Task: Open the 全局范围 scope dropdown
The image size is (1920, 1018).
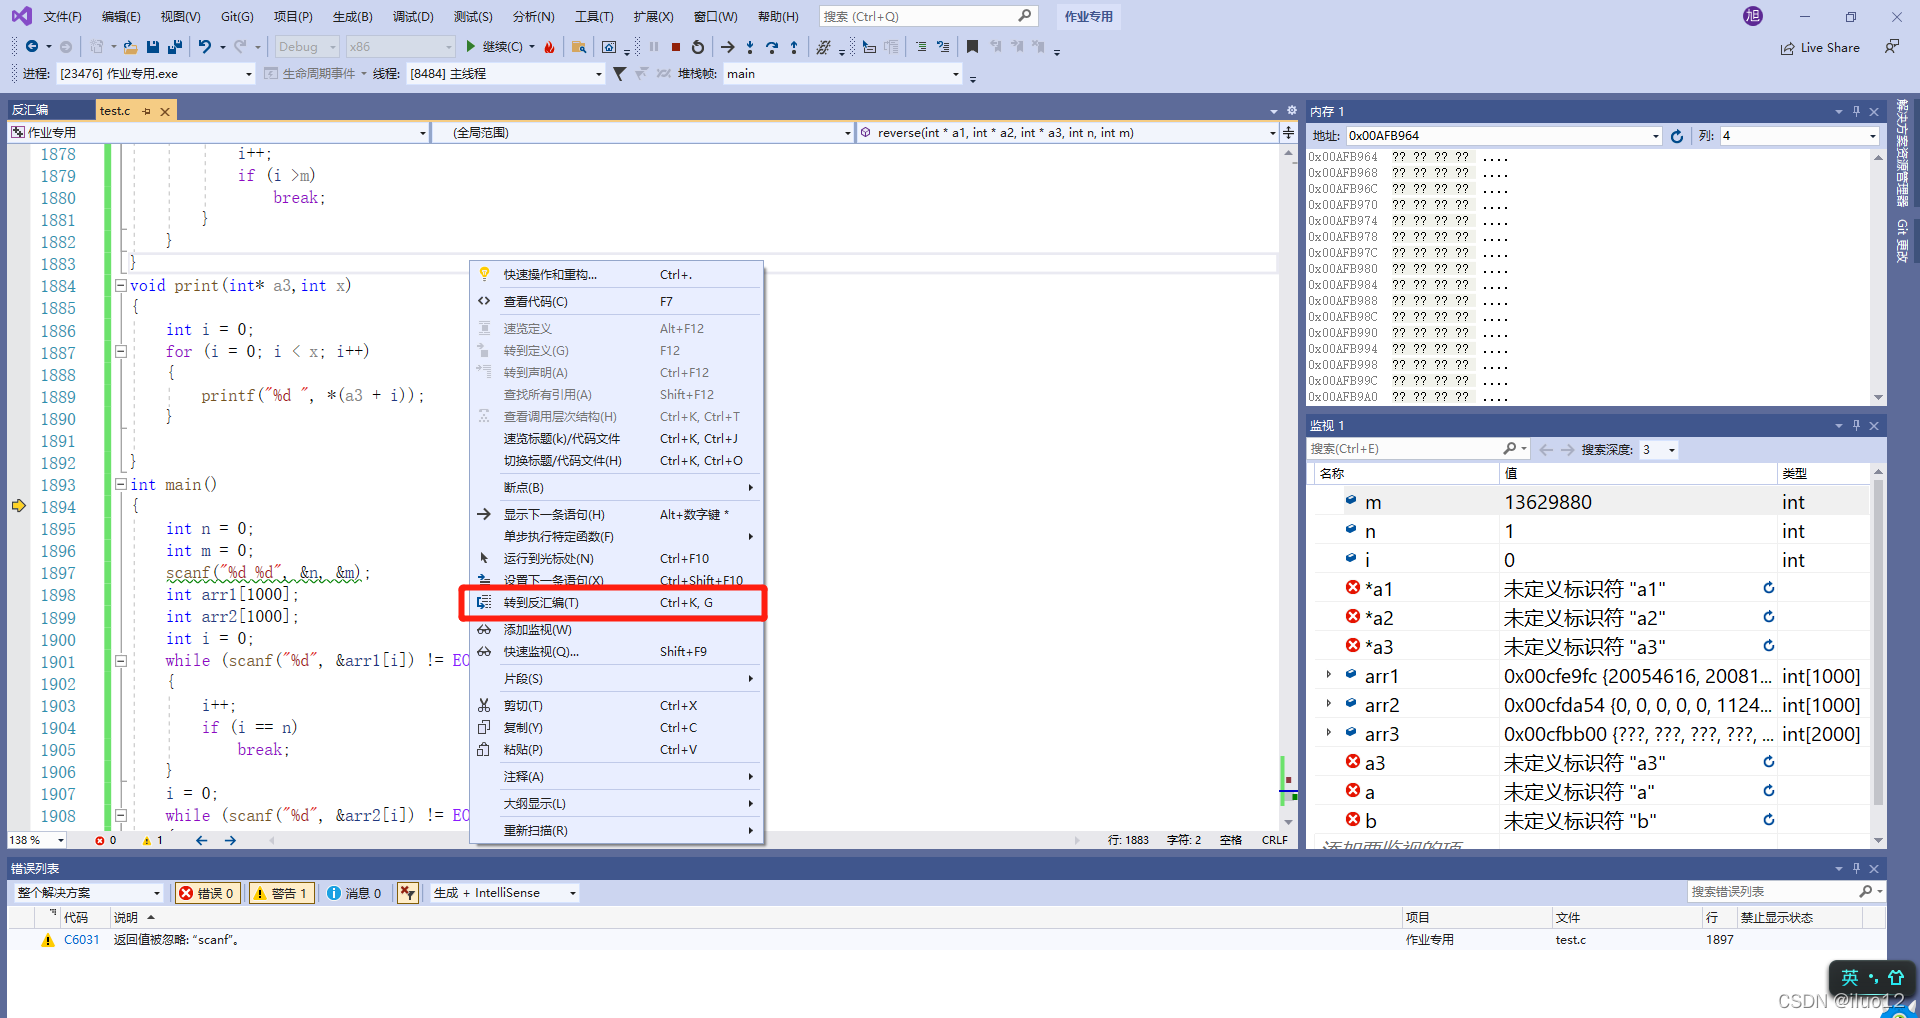Action: (x=643, y=133)
